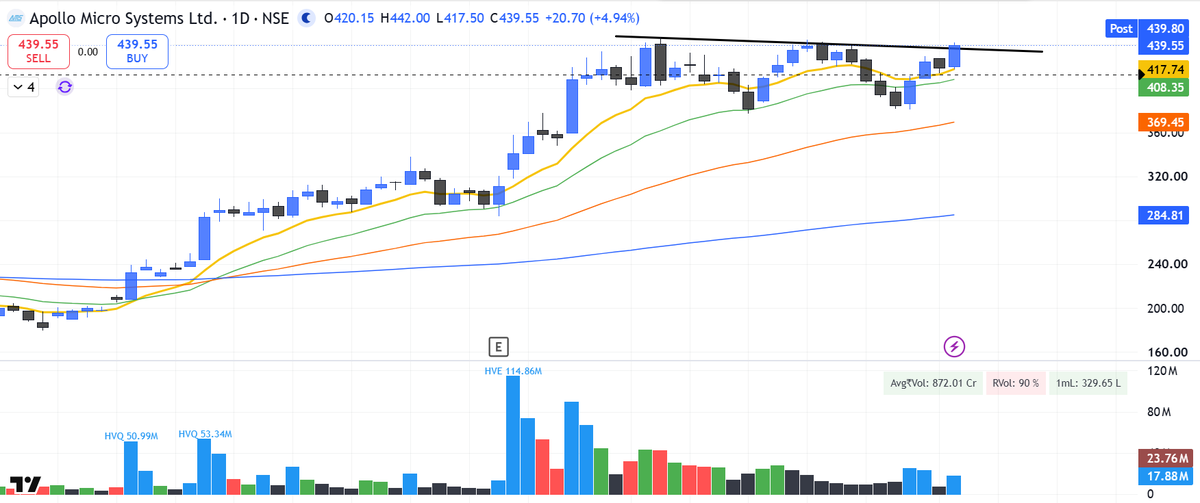
Task: Click the Post price label on the axis
Action: pos(1121,29)
